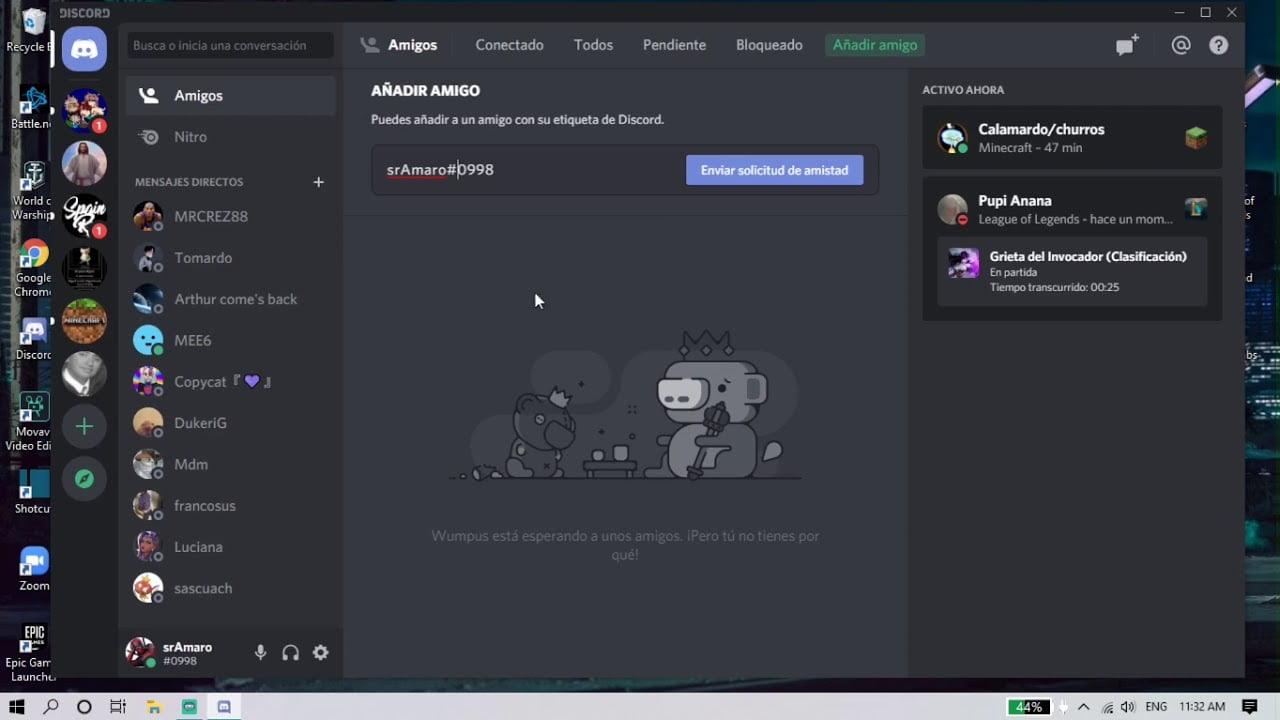Open DM with Mdm
The height and width of the screenshot is (720, 1280).
pos(230,464)
